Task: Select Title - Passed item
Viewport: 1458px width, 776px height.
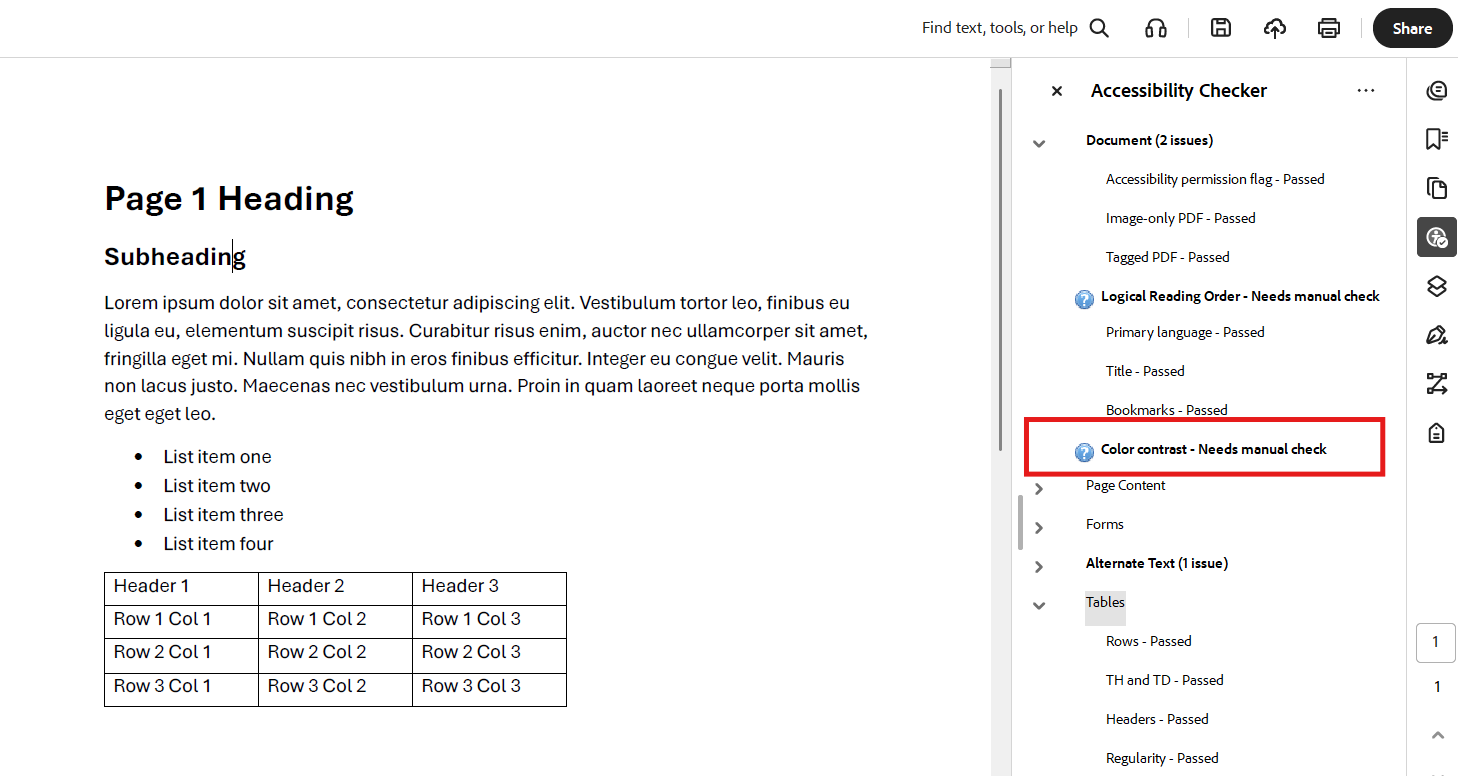Action: 1145,371
